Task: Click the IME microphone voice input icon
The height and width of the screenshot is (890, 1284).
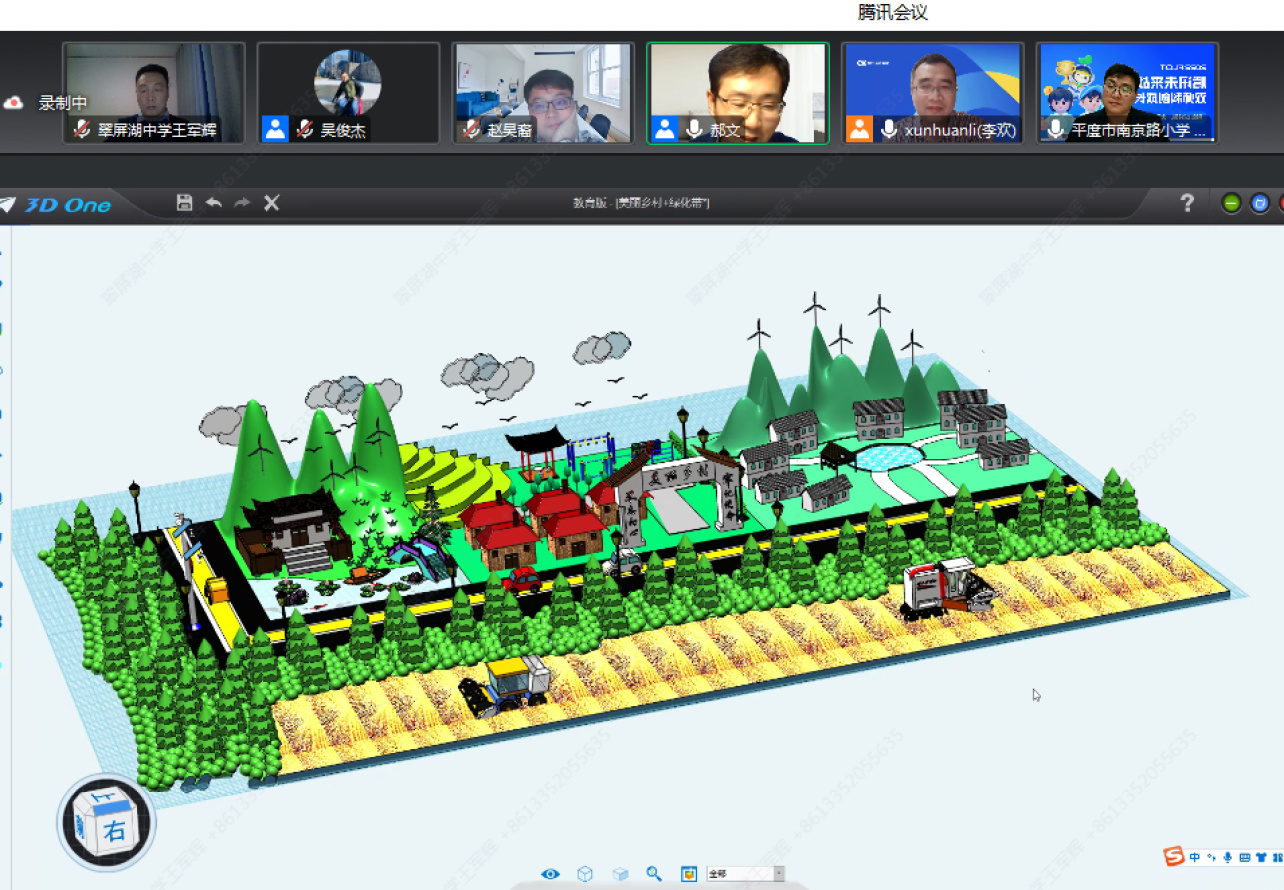Action: (x=1228, y=857)
